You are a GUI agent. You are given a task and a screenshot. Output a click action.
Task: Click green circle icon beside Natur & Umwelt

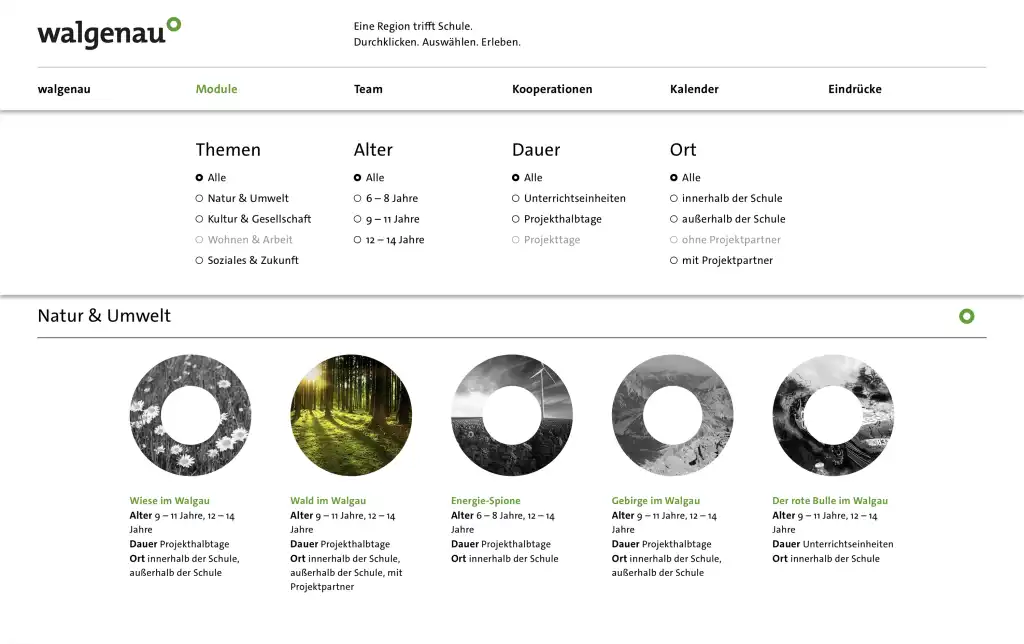point(966,316)
